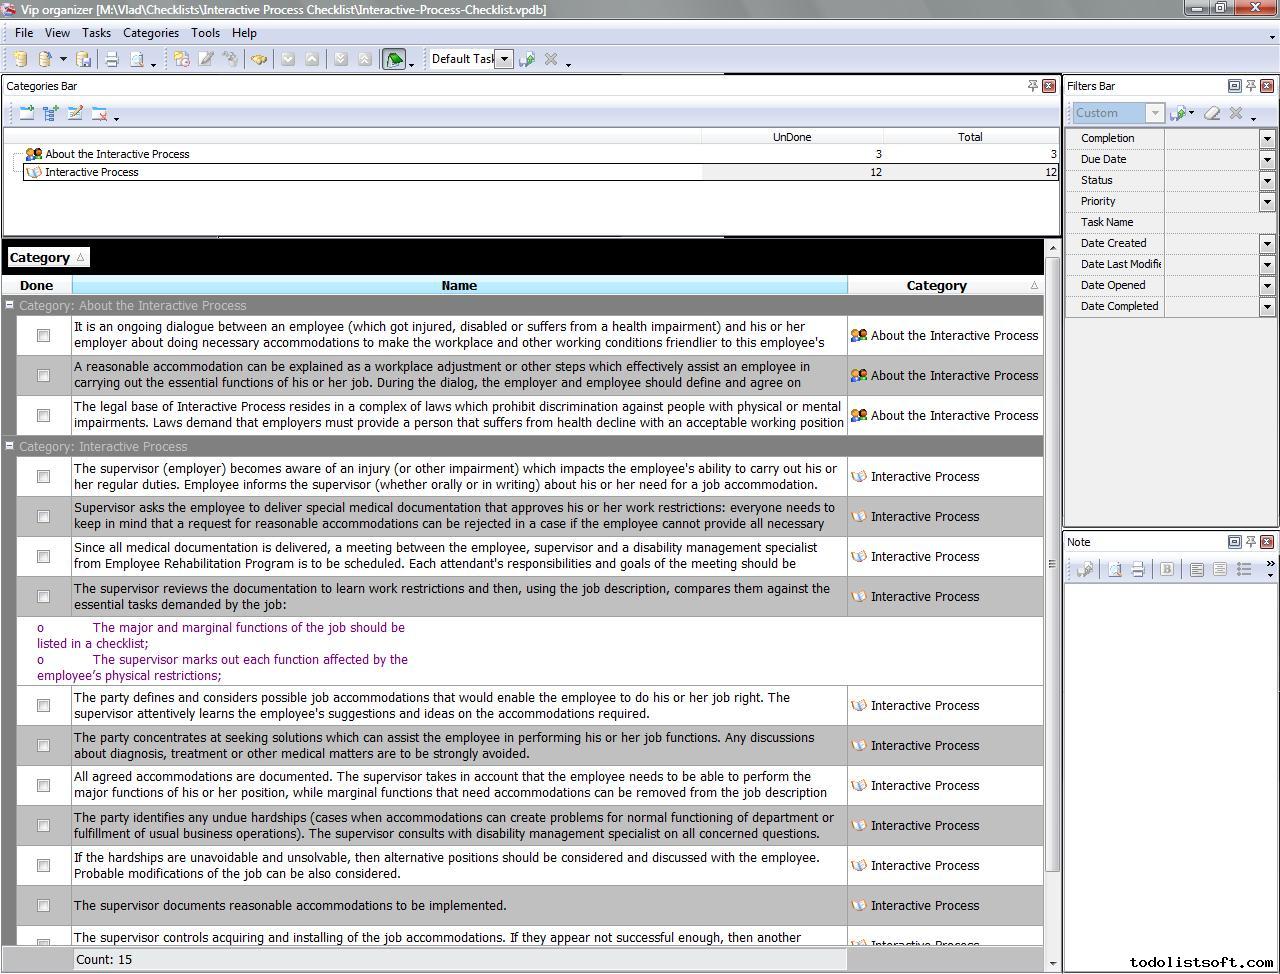The image size is (1280, 974).
Task: Pin the Categories Bar using the pushpin icon
Action: coord(1032,86)
